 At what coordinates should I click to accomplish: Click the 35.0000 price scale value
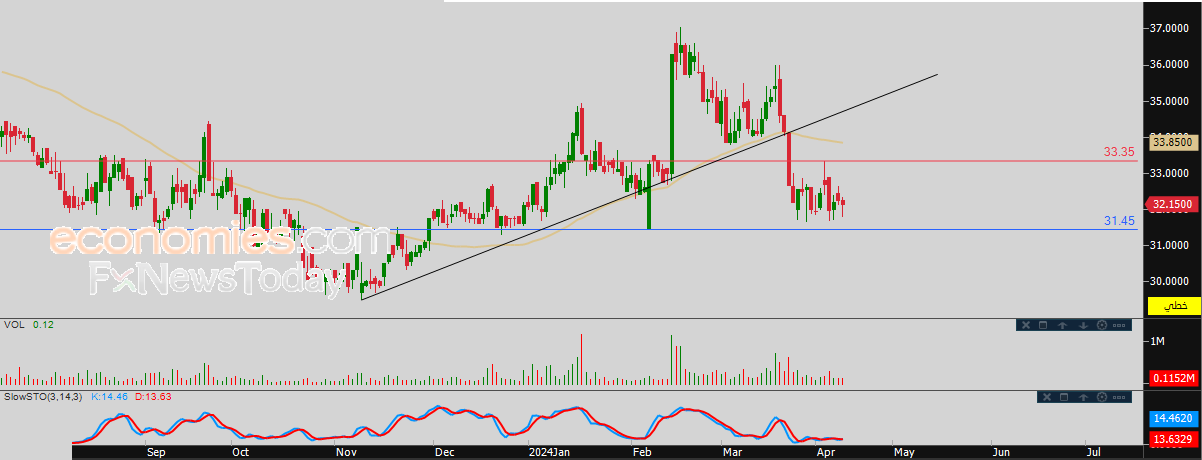pyautogui.click(x=1170, y=101)
